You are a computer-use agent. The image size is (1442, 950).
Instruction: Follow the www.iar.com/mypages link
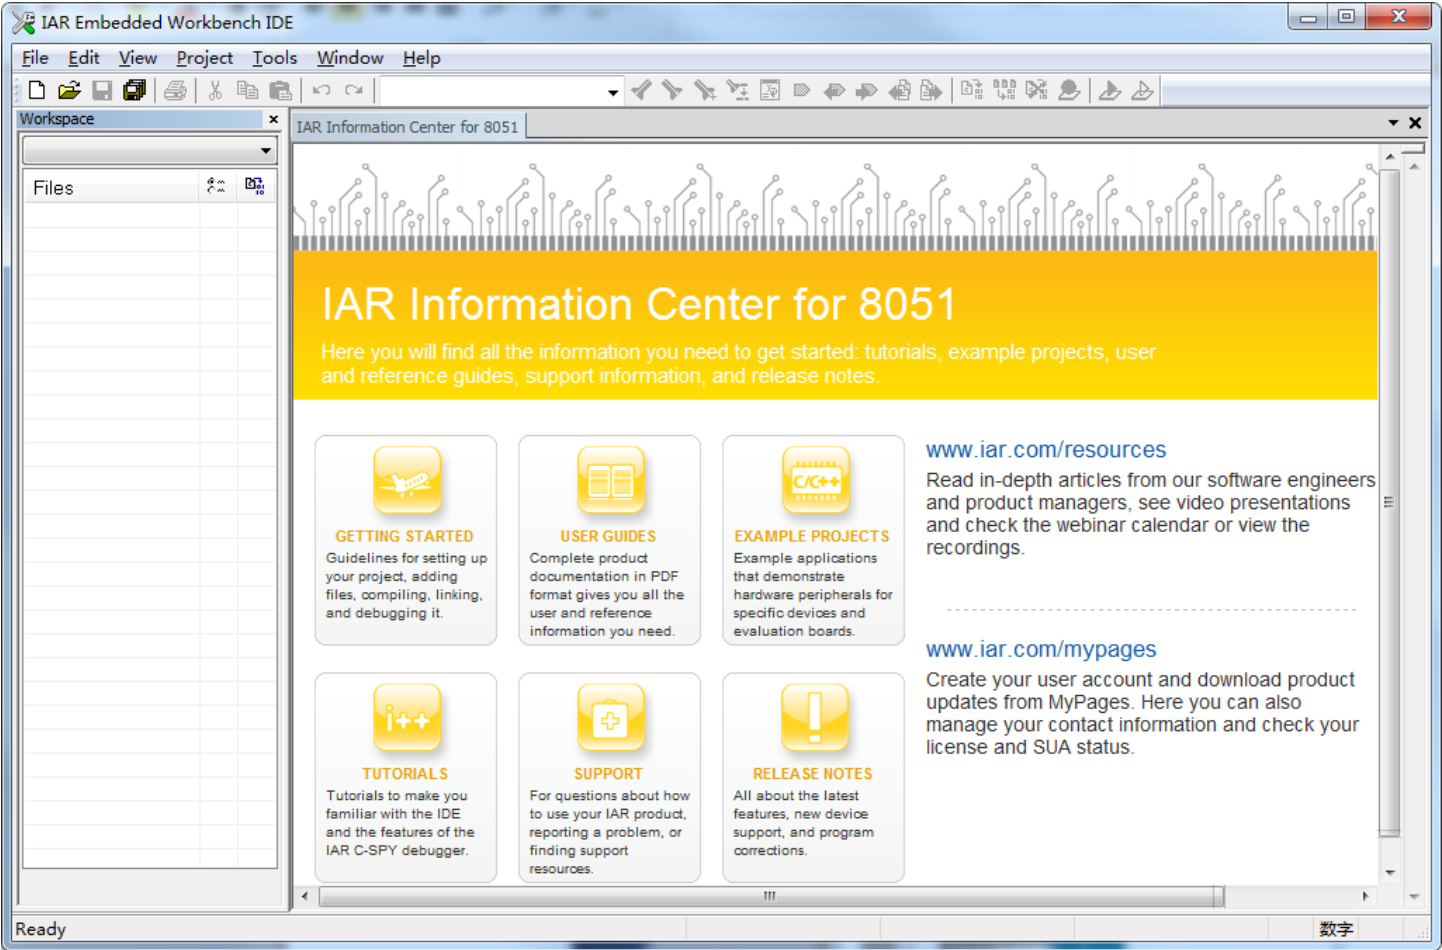click(x=1041, y=650)
